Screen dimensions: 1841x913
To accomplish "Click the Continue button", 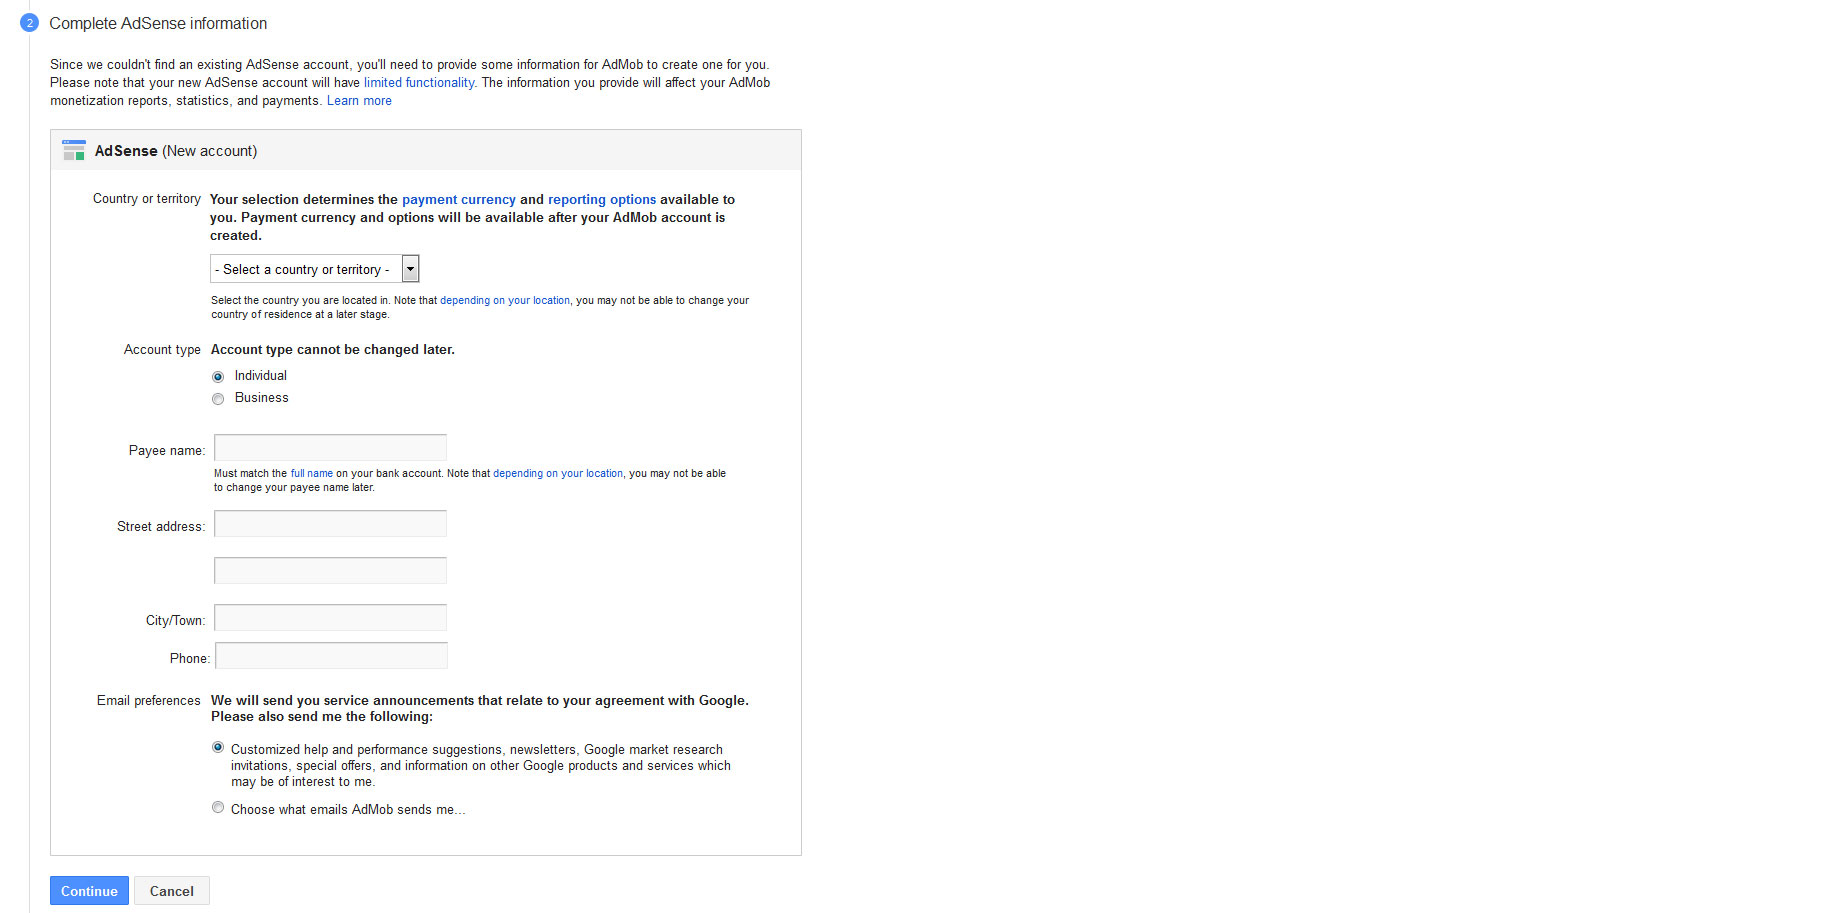I will 89,891.
